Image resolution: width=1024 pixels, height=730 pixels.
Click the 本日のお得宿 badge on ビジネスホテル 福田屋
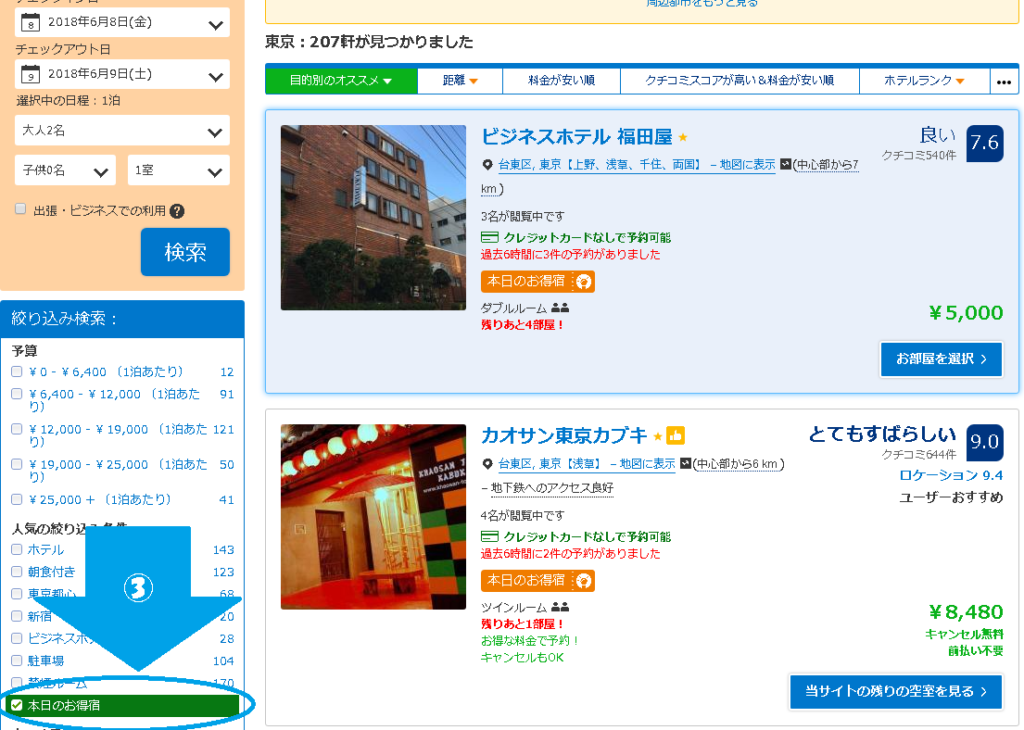click(x=538, y=281)
